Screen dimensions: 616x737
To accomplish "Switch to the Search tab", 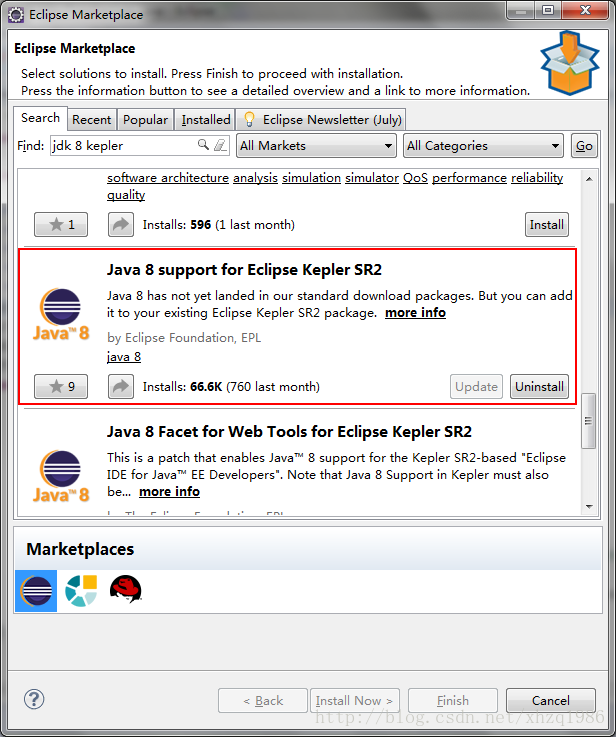I will [40, 118].
